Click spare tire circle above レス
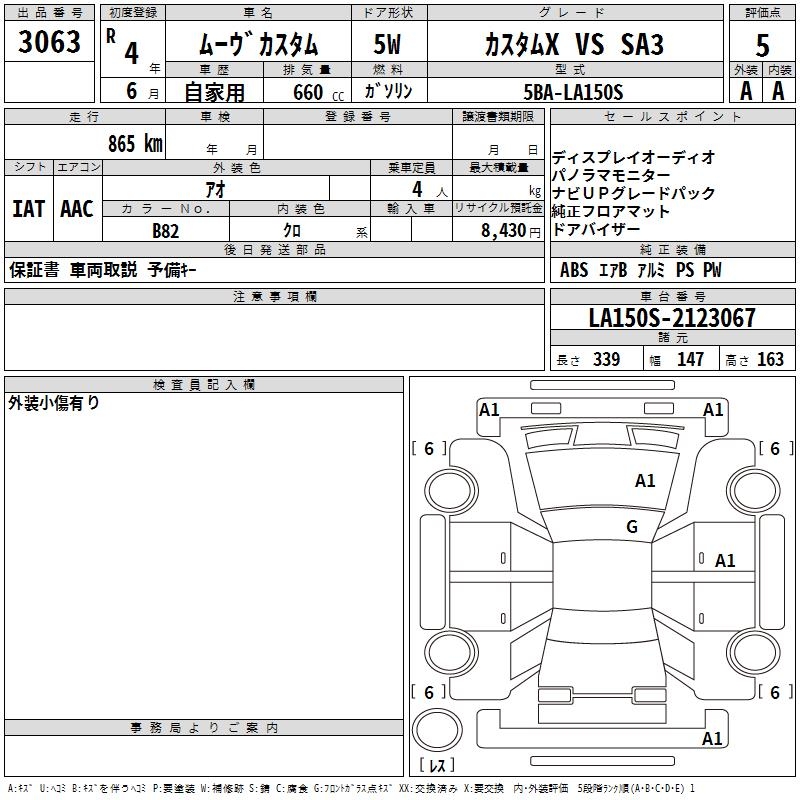This screenshot has height=800, width=800. (437, 729)
